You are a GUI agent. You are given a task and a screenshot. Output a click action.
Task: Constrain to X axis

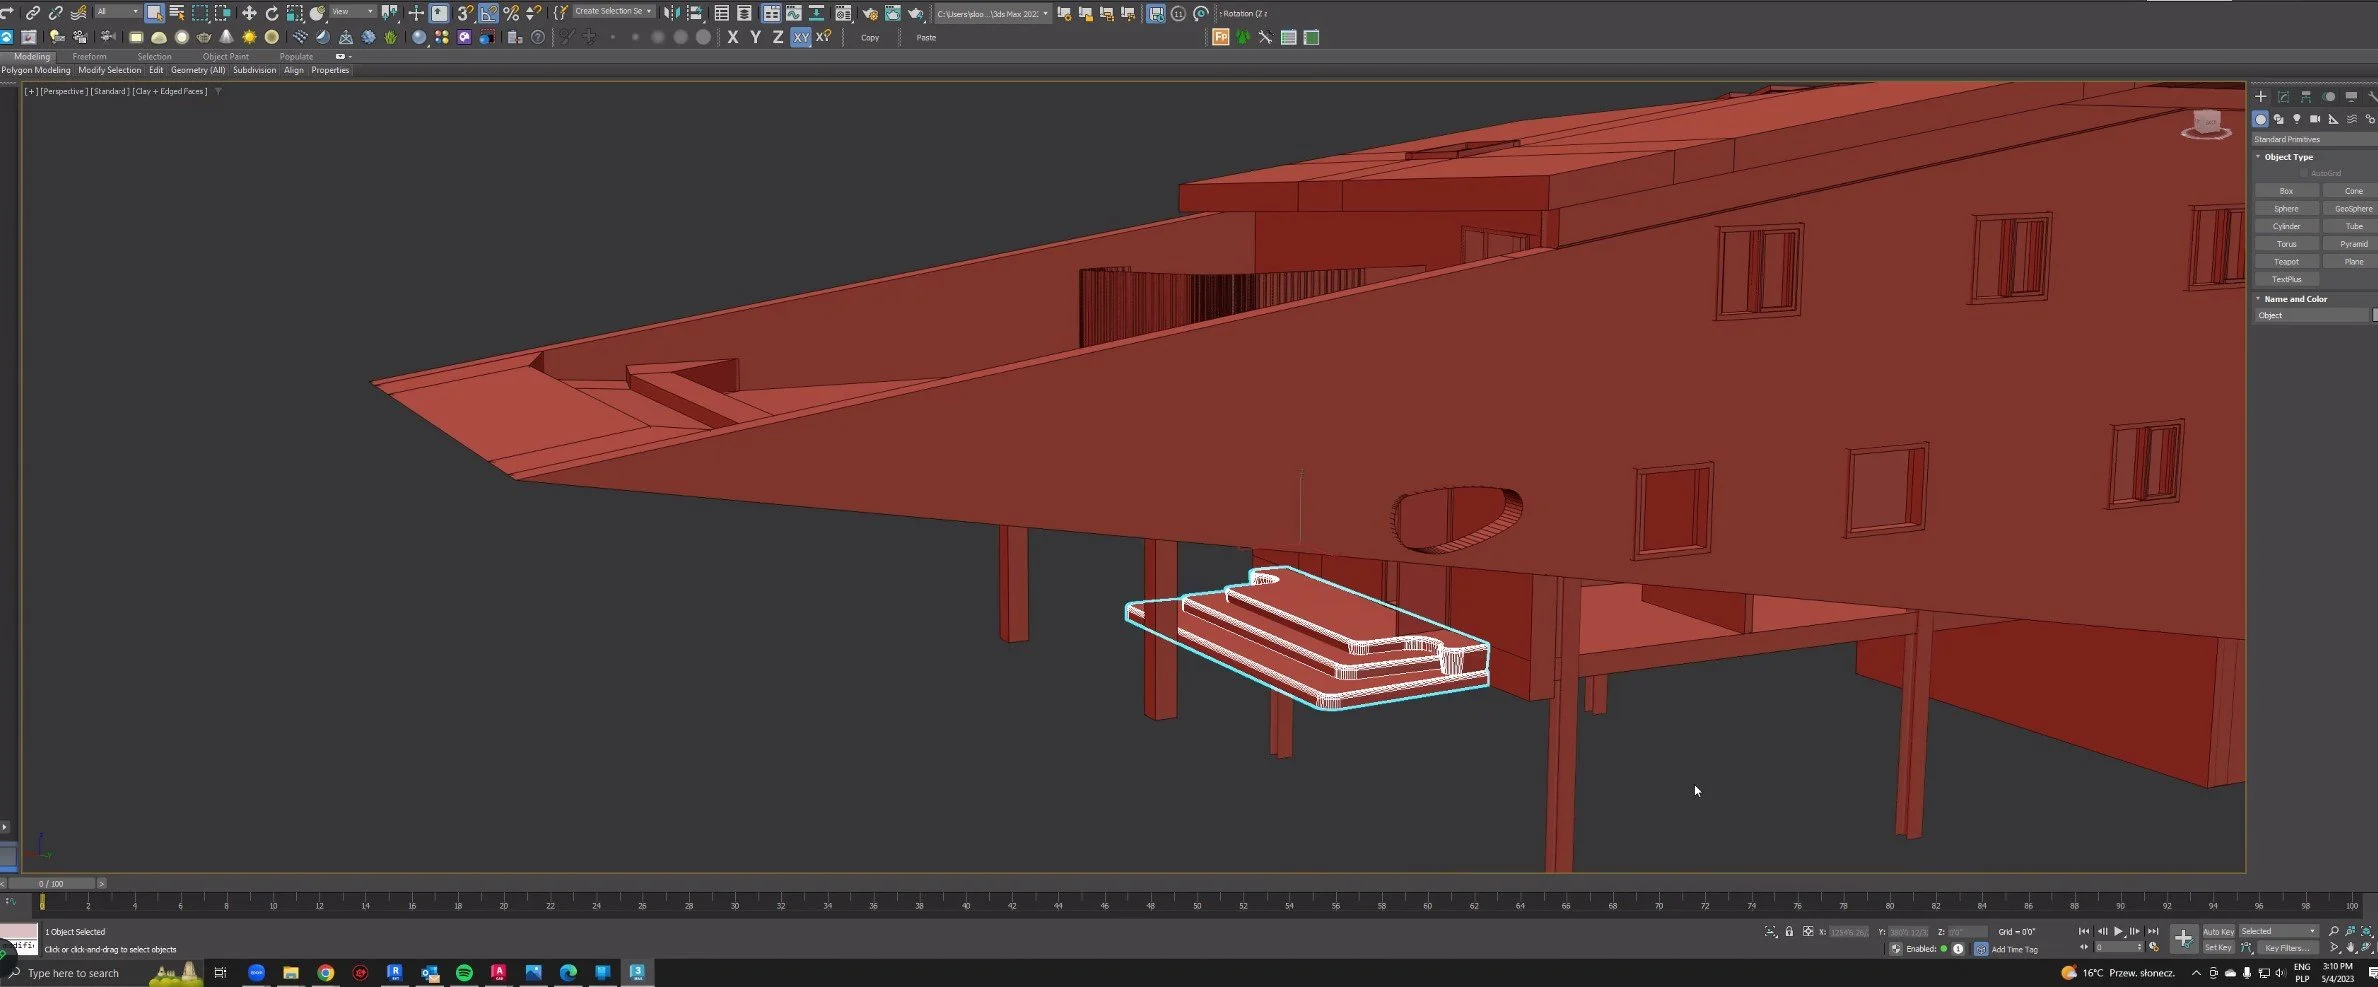pos(733,37)
